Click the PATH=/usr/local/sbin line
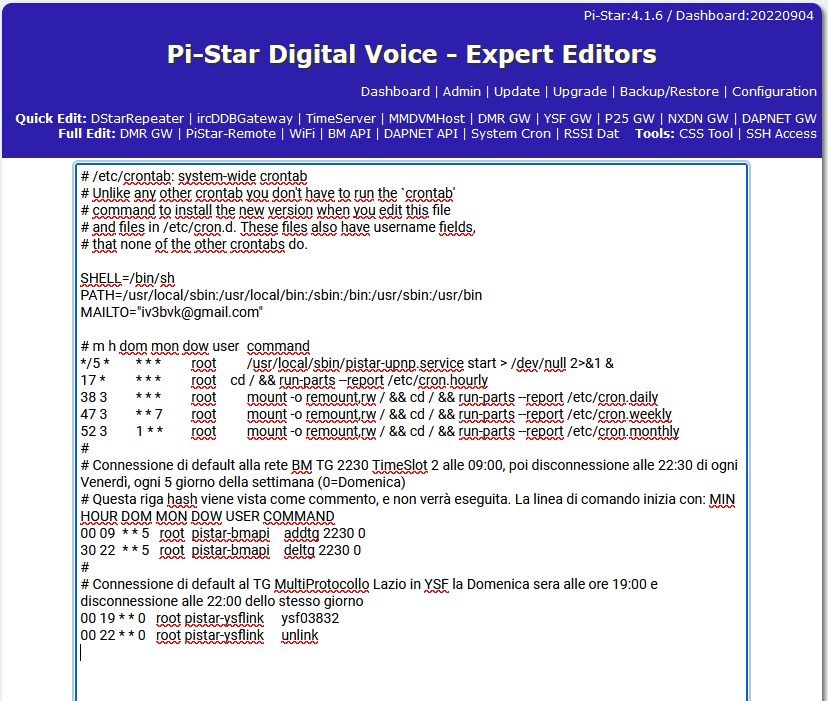Viewport: 828px width, 701px height. (281, 295)
